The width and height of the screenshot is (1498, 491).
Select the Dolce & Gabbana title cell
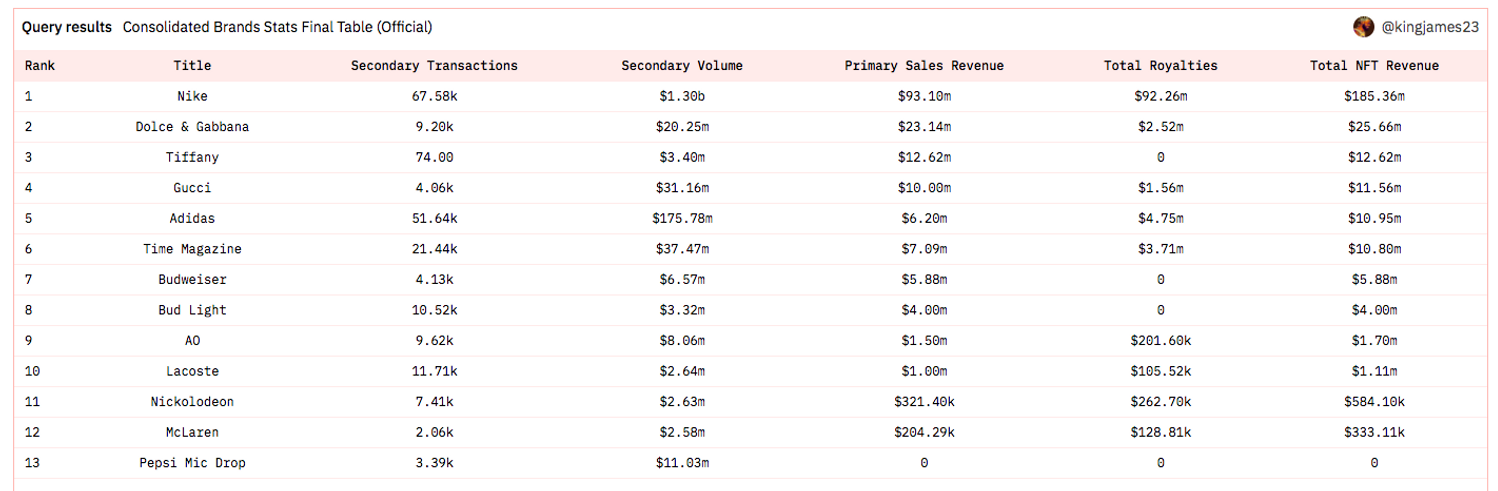[x=192, y=127]
